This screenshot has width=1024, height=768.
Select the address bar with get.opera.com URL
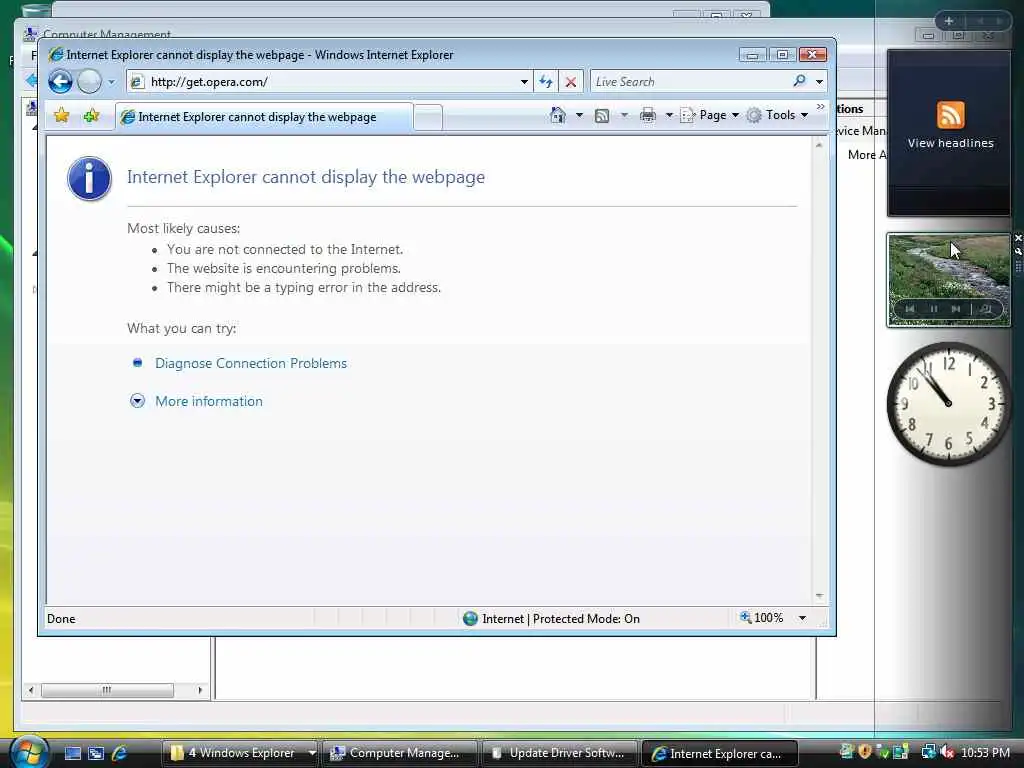click(x=327, y=82)
